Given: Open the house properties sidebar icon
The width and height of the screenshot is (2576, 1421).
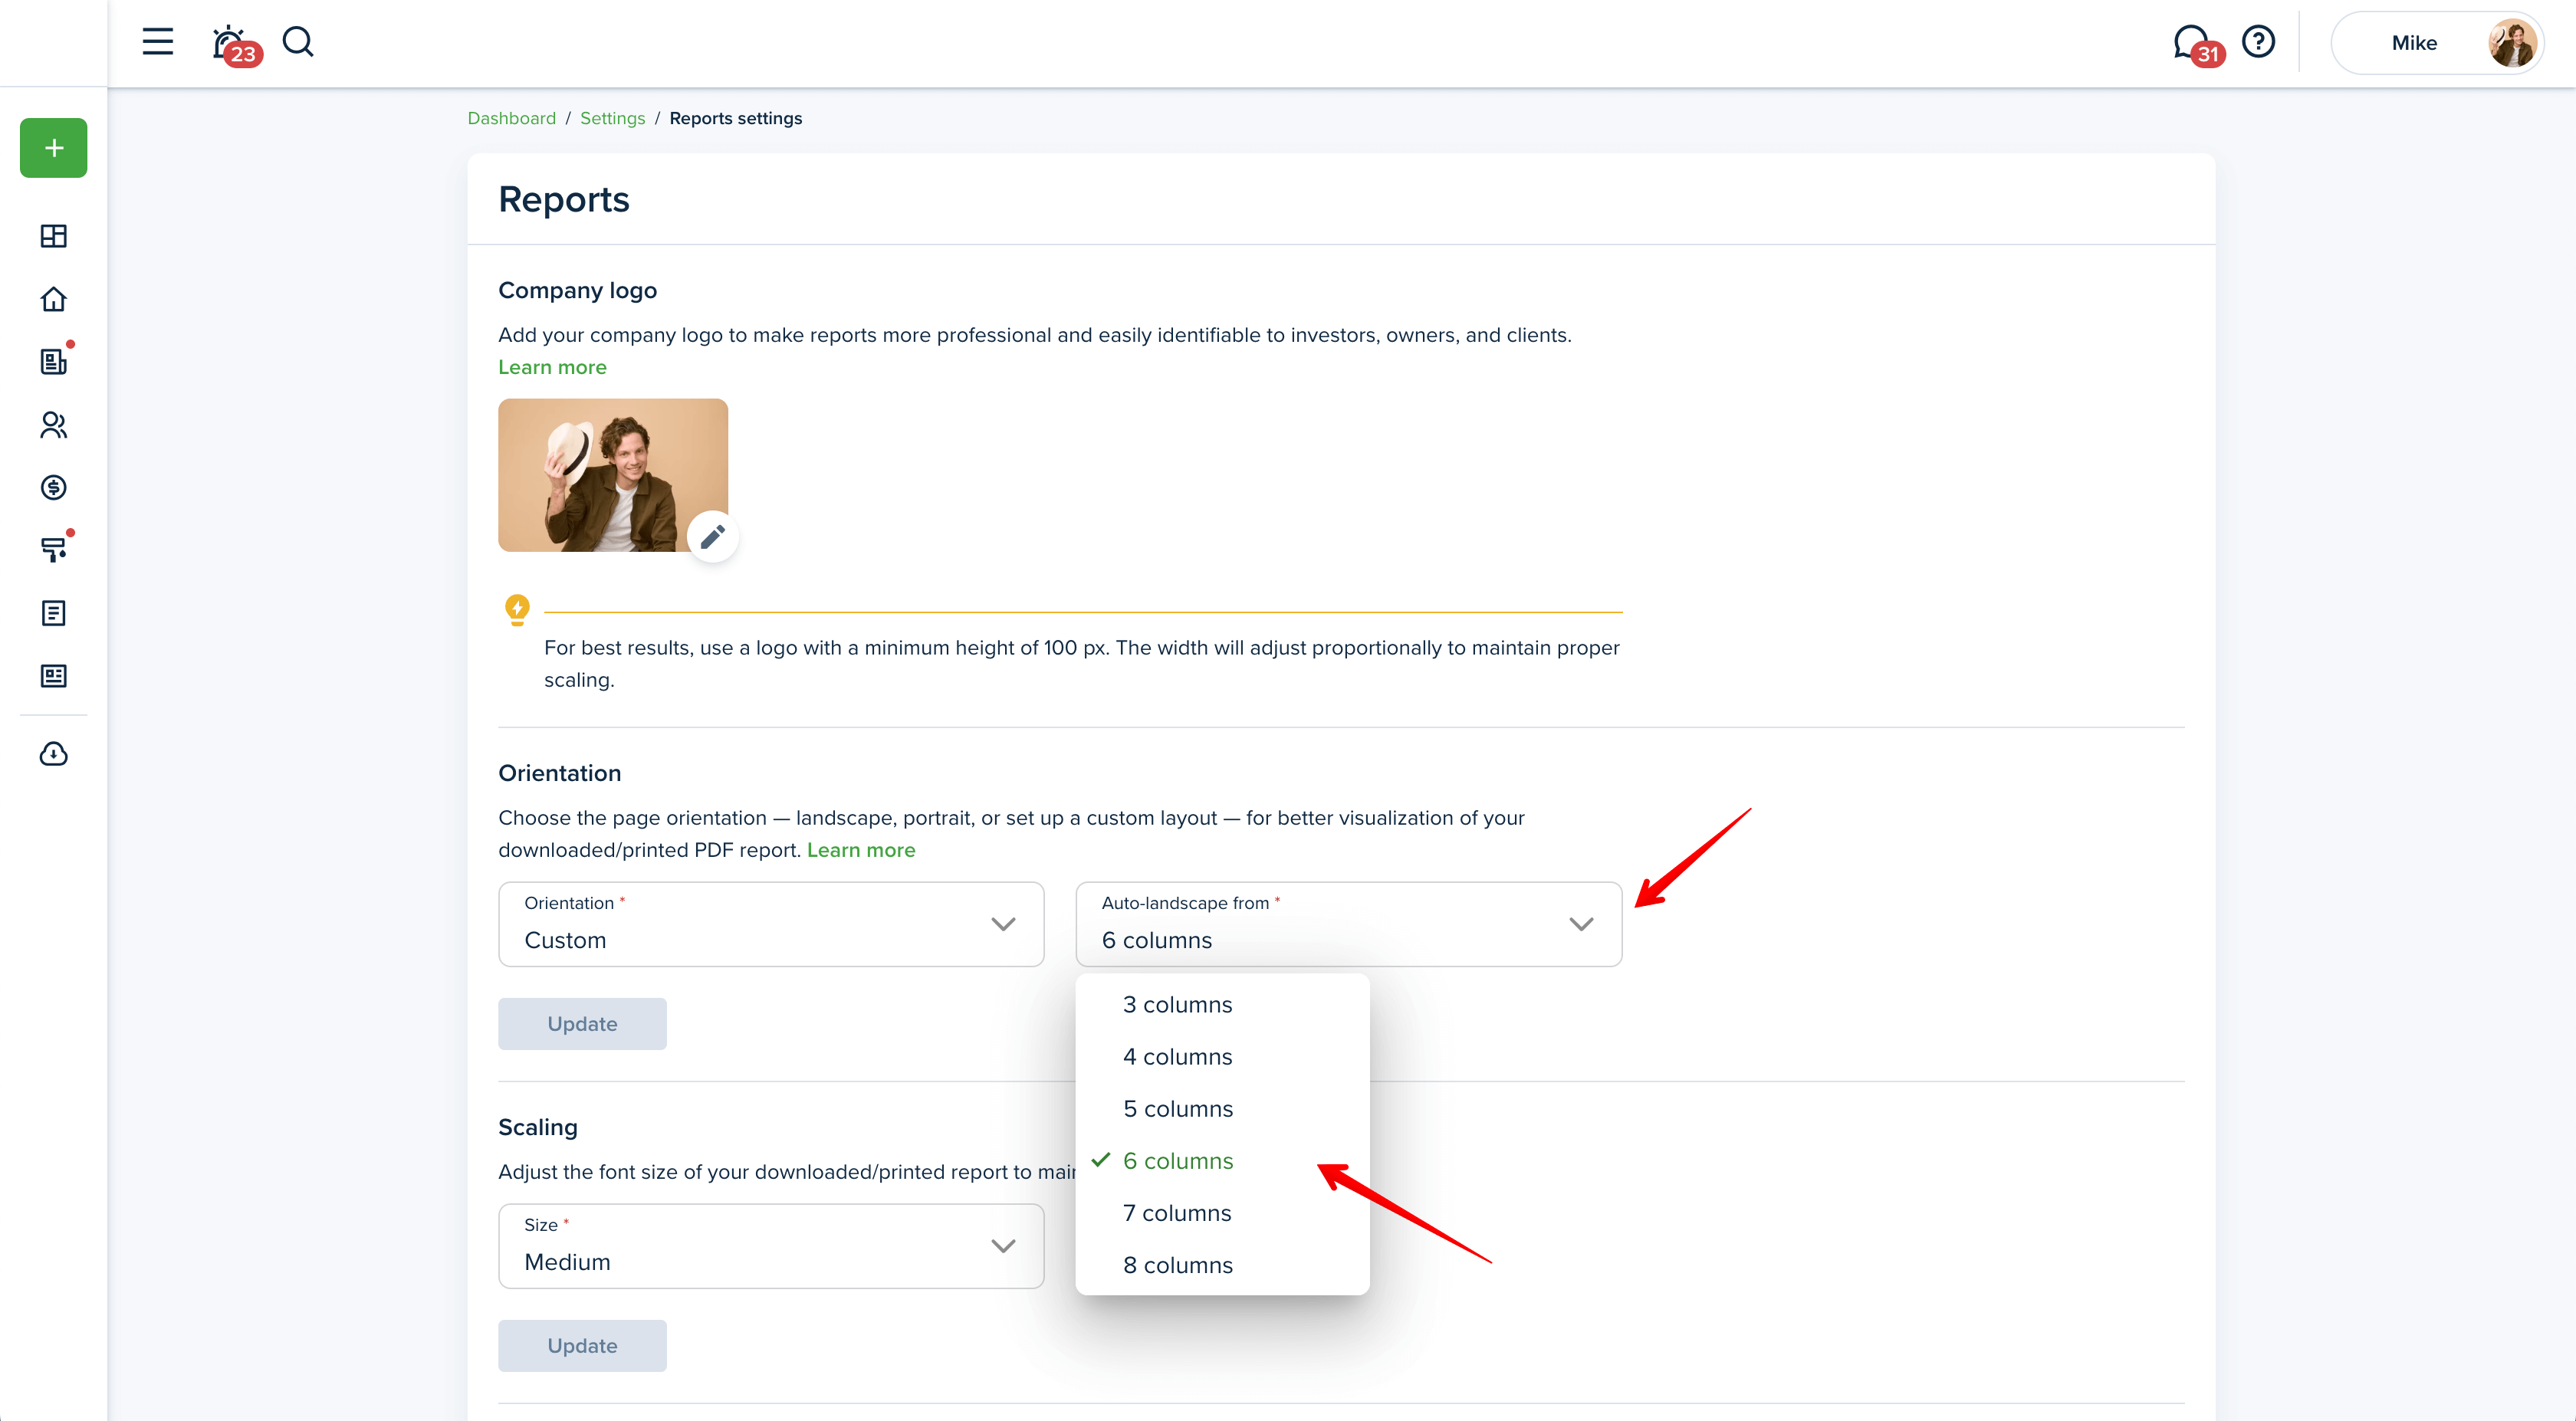Looking at the screenshot, I should 54,299.
